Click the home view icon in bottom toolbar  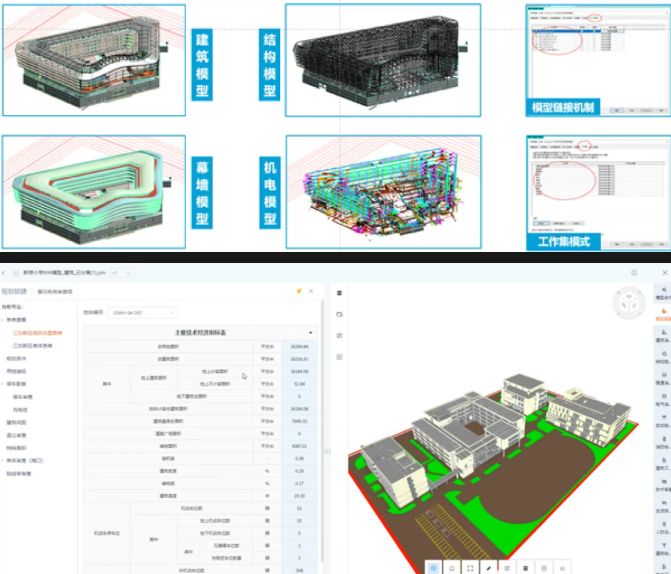[452, 567]
